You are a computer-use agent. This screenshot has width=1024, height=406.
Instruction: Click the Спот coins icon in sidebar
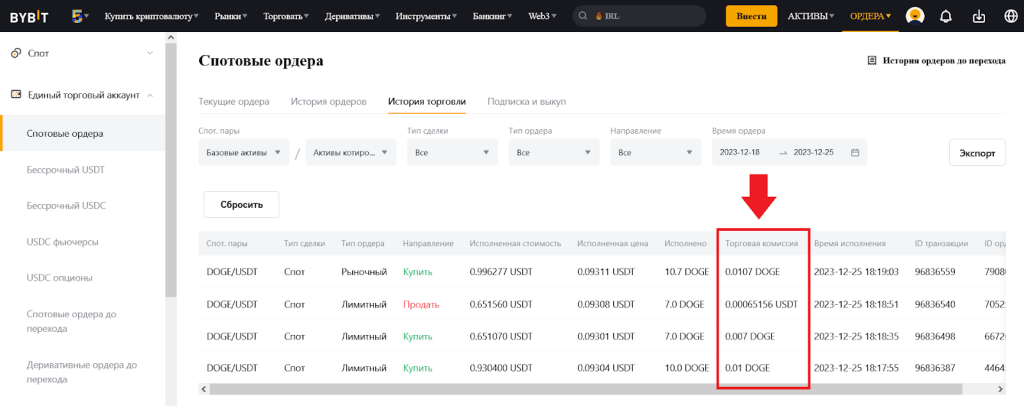pyautogui.click(x=16, y=52)
